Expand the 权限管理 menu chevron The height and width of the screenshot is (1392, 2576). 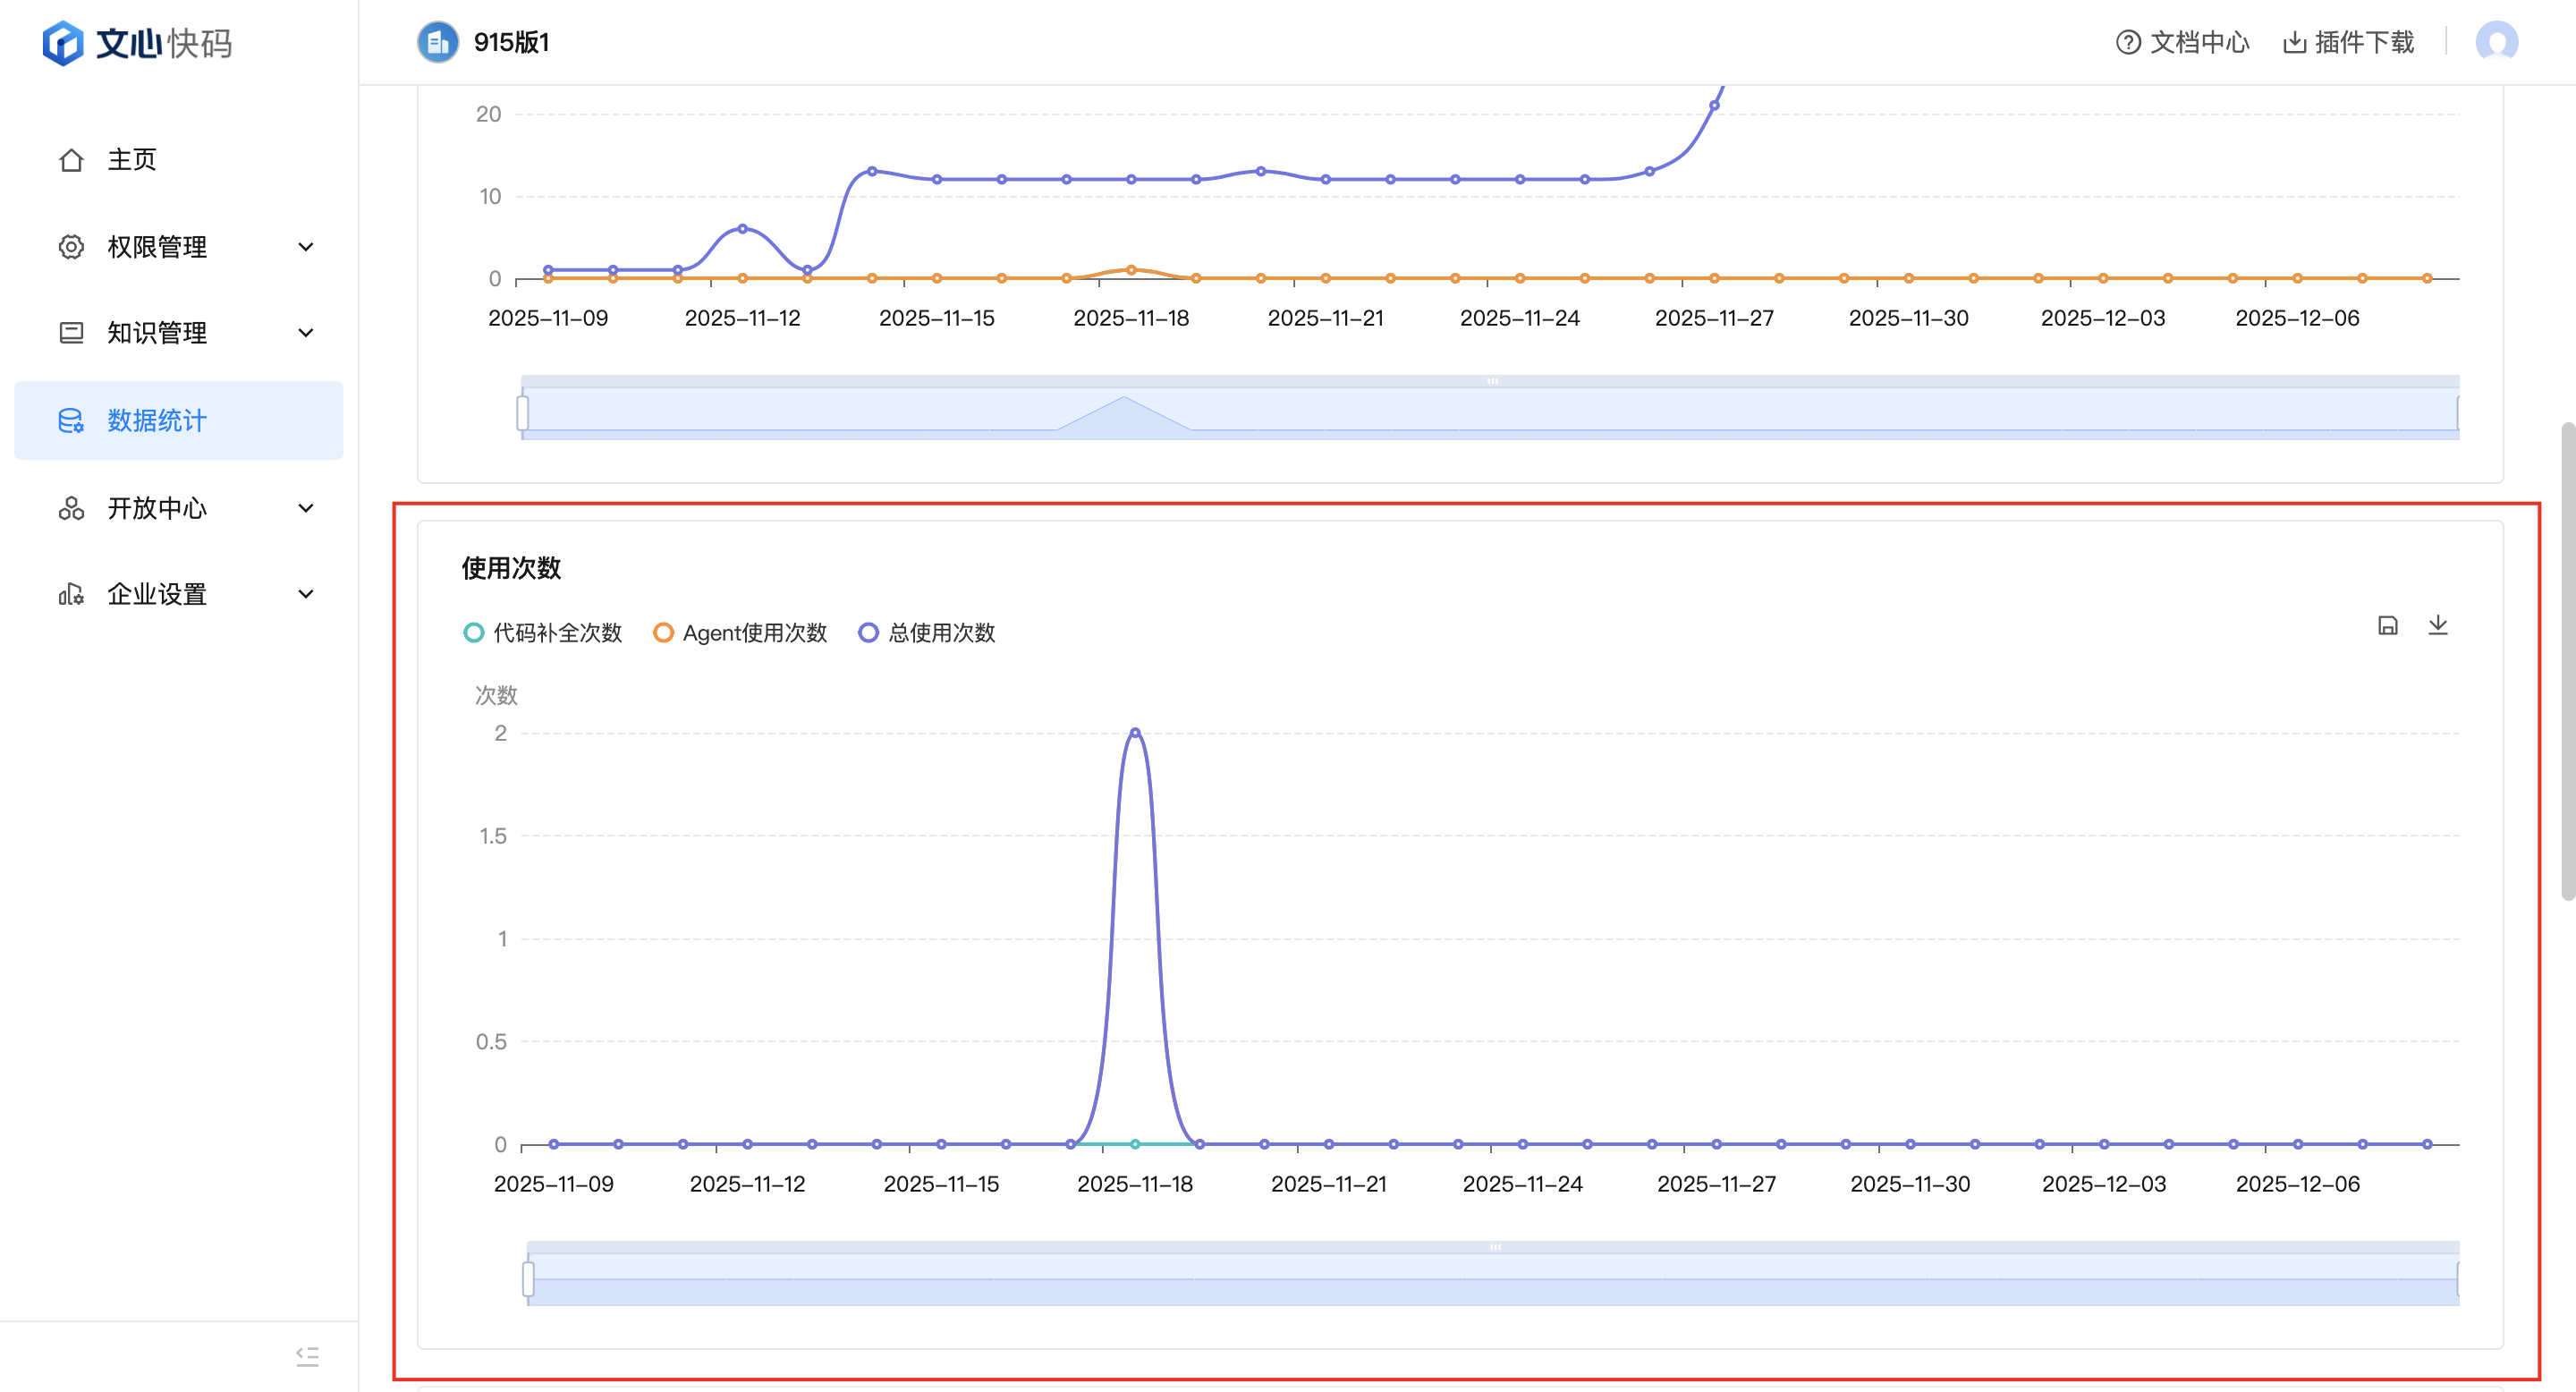point(306,247)
